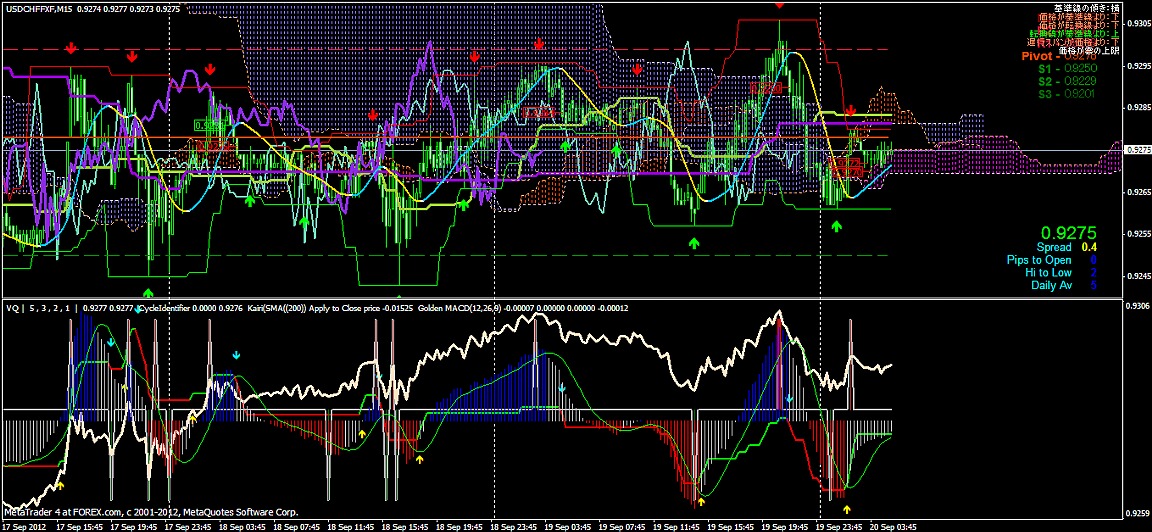The width and height of the screenshot is (1152, 532).
Task: Click the leftmost yellow up arrow in the indicator window
Action: tap(59, 485)
